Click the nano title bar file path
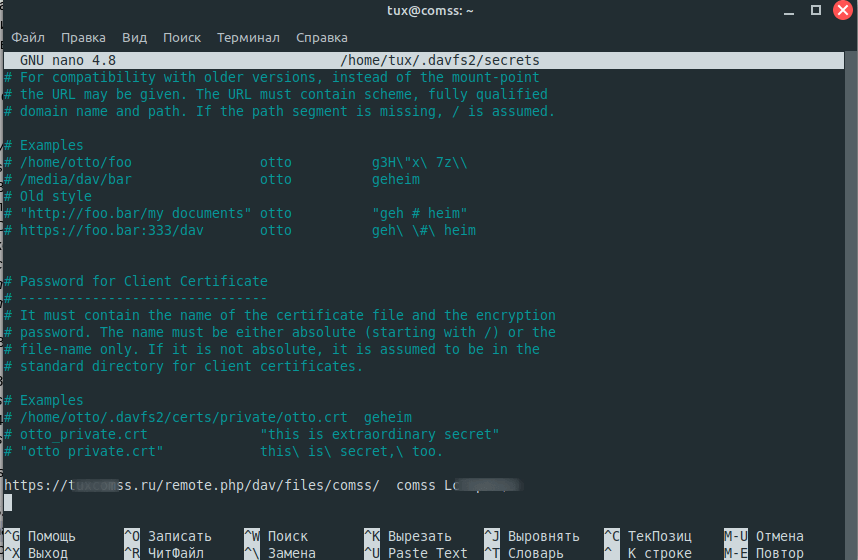This screenshot has width=858, height=560. (x=439, y=60)
